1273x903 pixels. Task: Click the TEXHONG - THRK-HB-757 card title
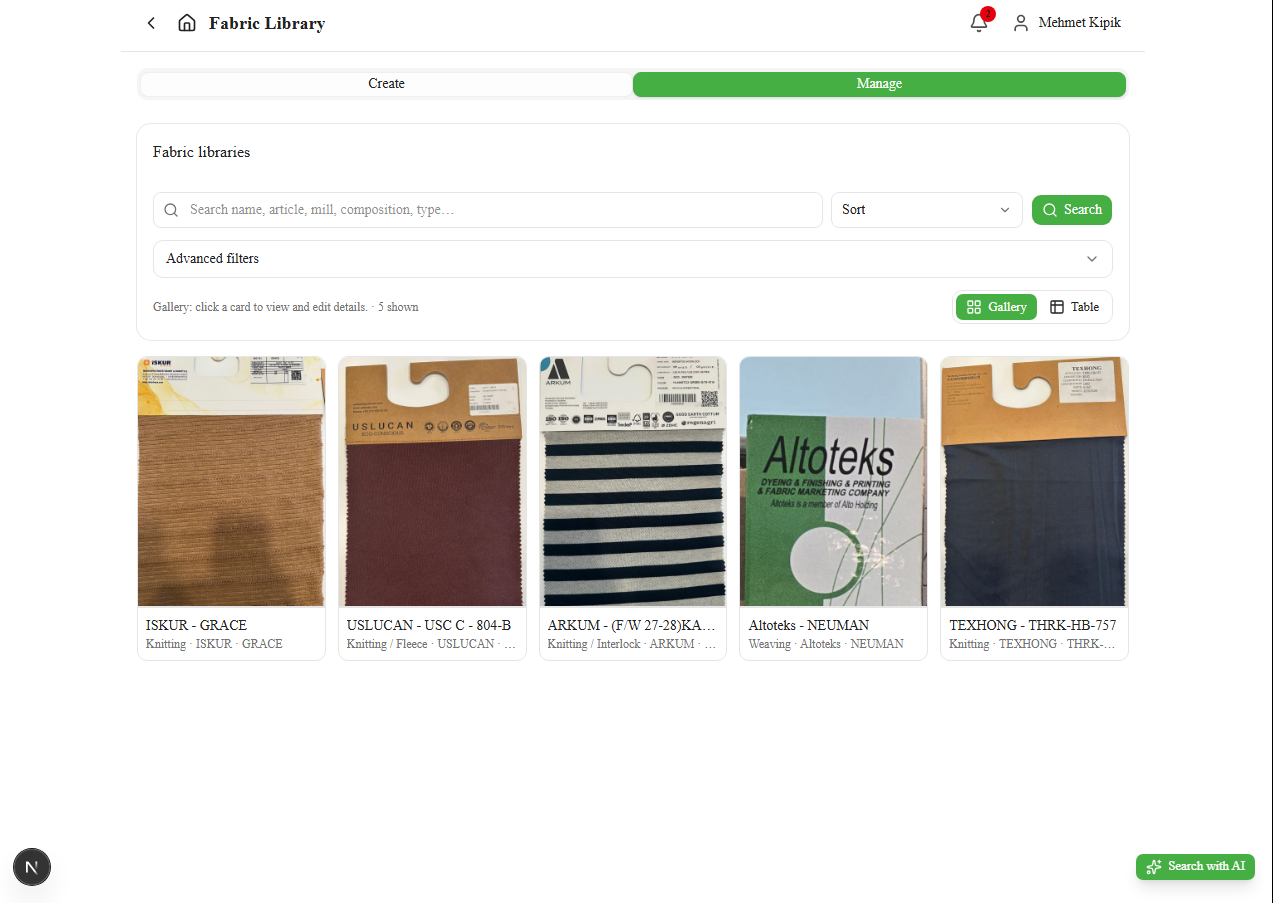click(x=1033, y=626)
